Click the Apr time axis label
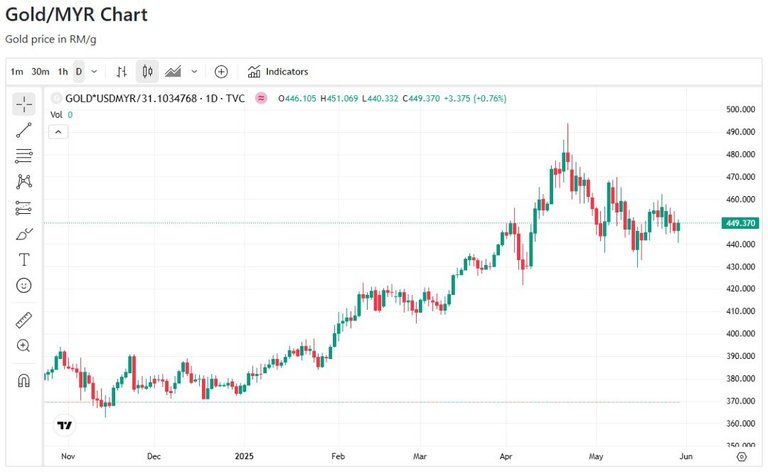The height and width of the screenshot is (474, 768). (505, 456)
